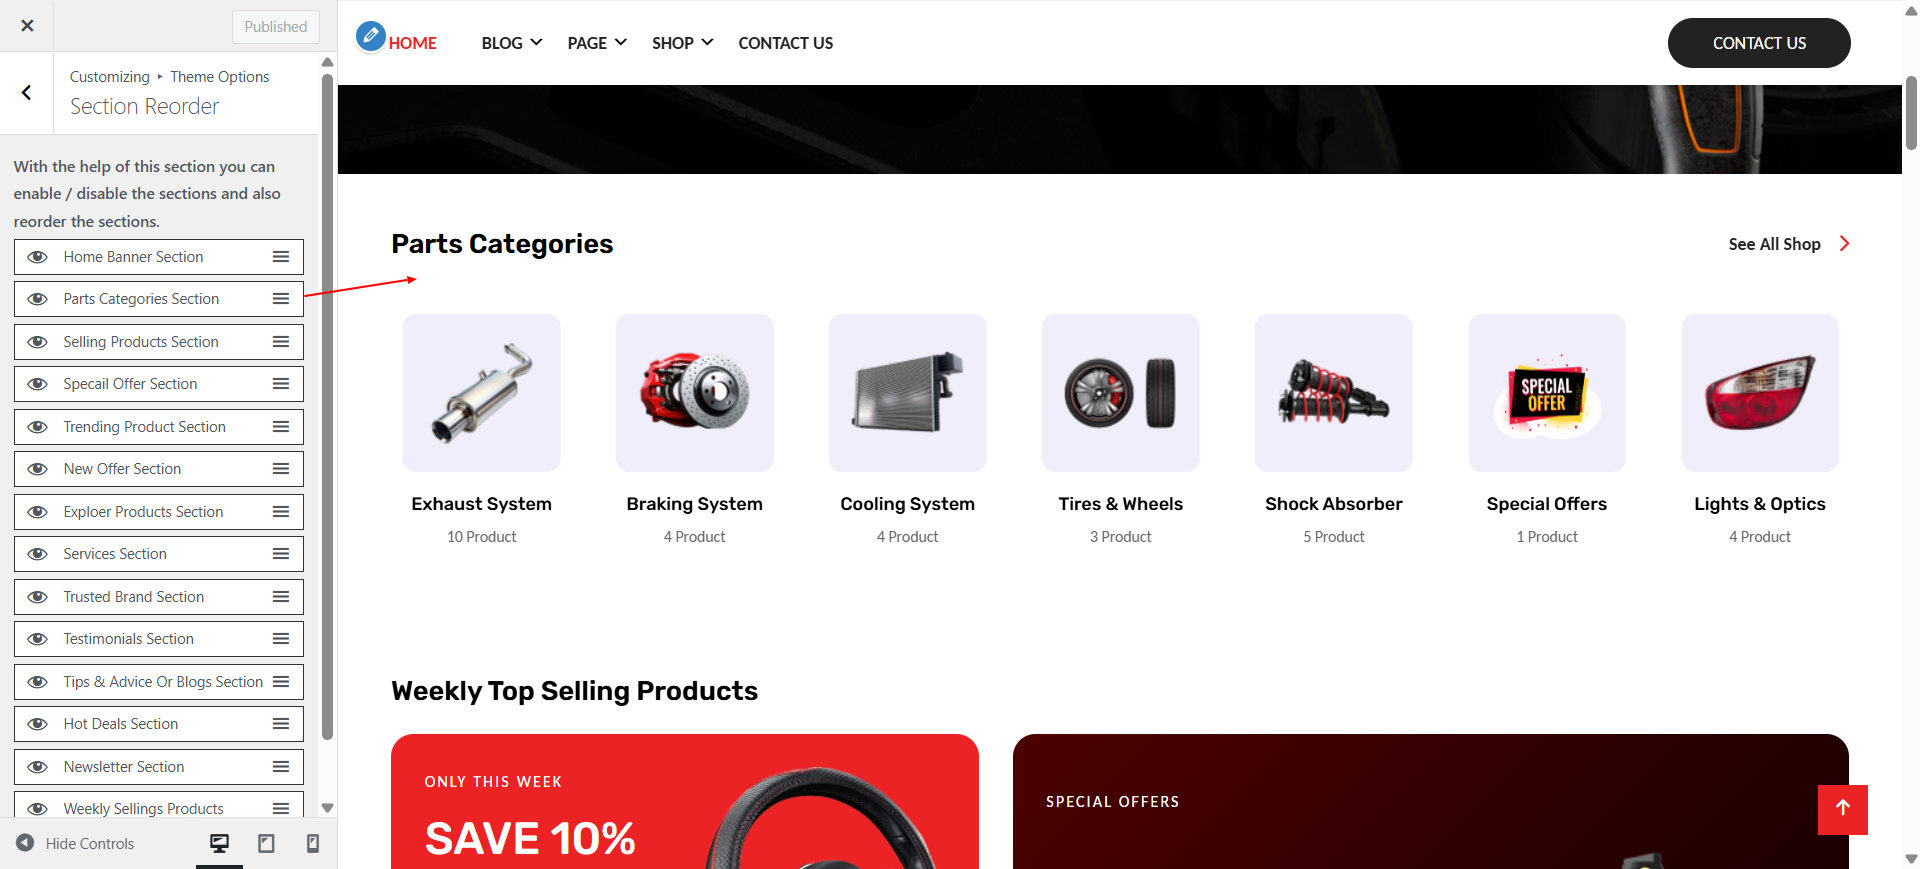1920x869 pixels.
Task: Click the customizer panel vertical scrollbar
Action: [327, 405]
